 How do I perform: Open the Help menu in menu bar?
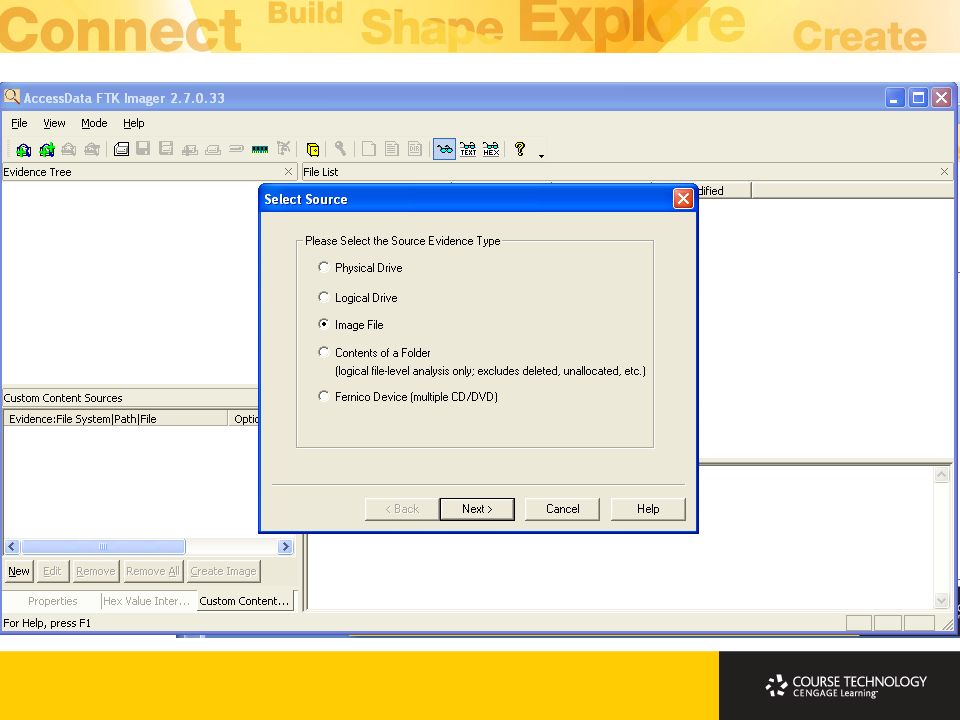pyautogui.click(x=133, y=123)
